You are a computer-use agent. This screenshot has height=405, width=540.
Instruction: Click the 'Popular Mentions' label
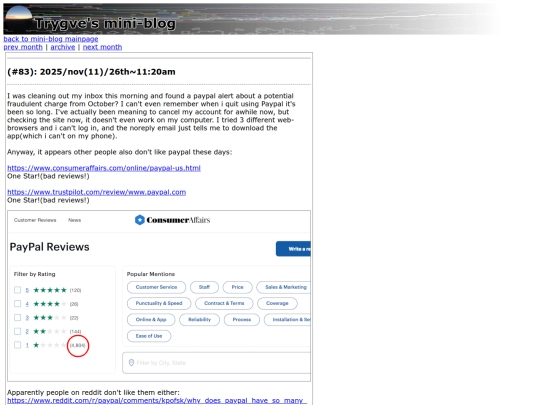[151, 274]
